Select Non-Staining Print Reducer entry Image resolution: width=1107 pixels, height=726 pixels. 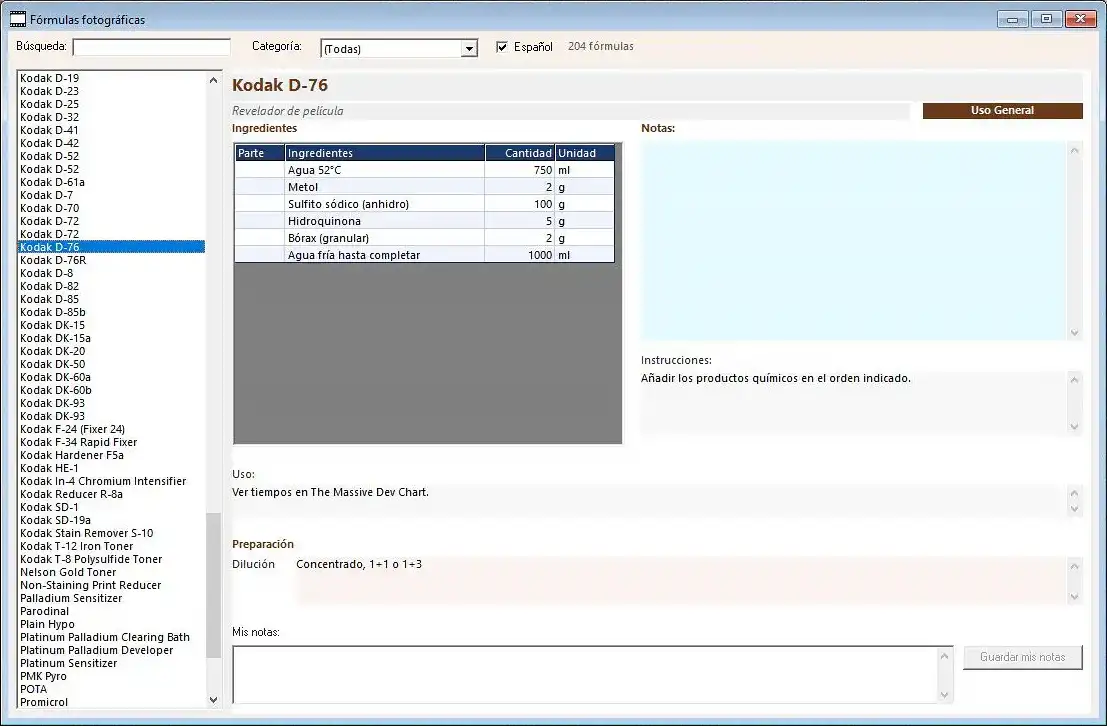pos(111,585)
